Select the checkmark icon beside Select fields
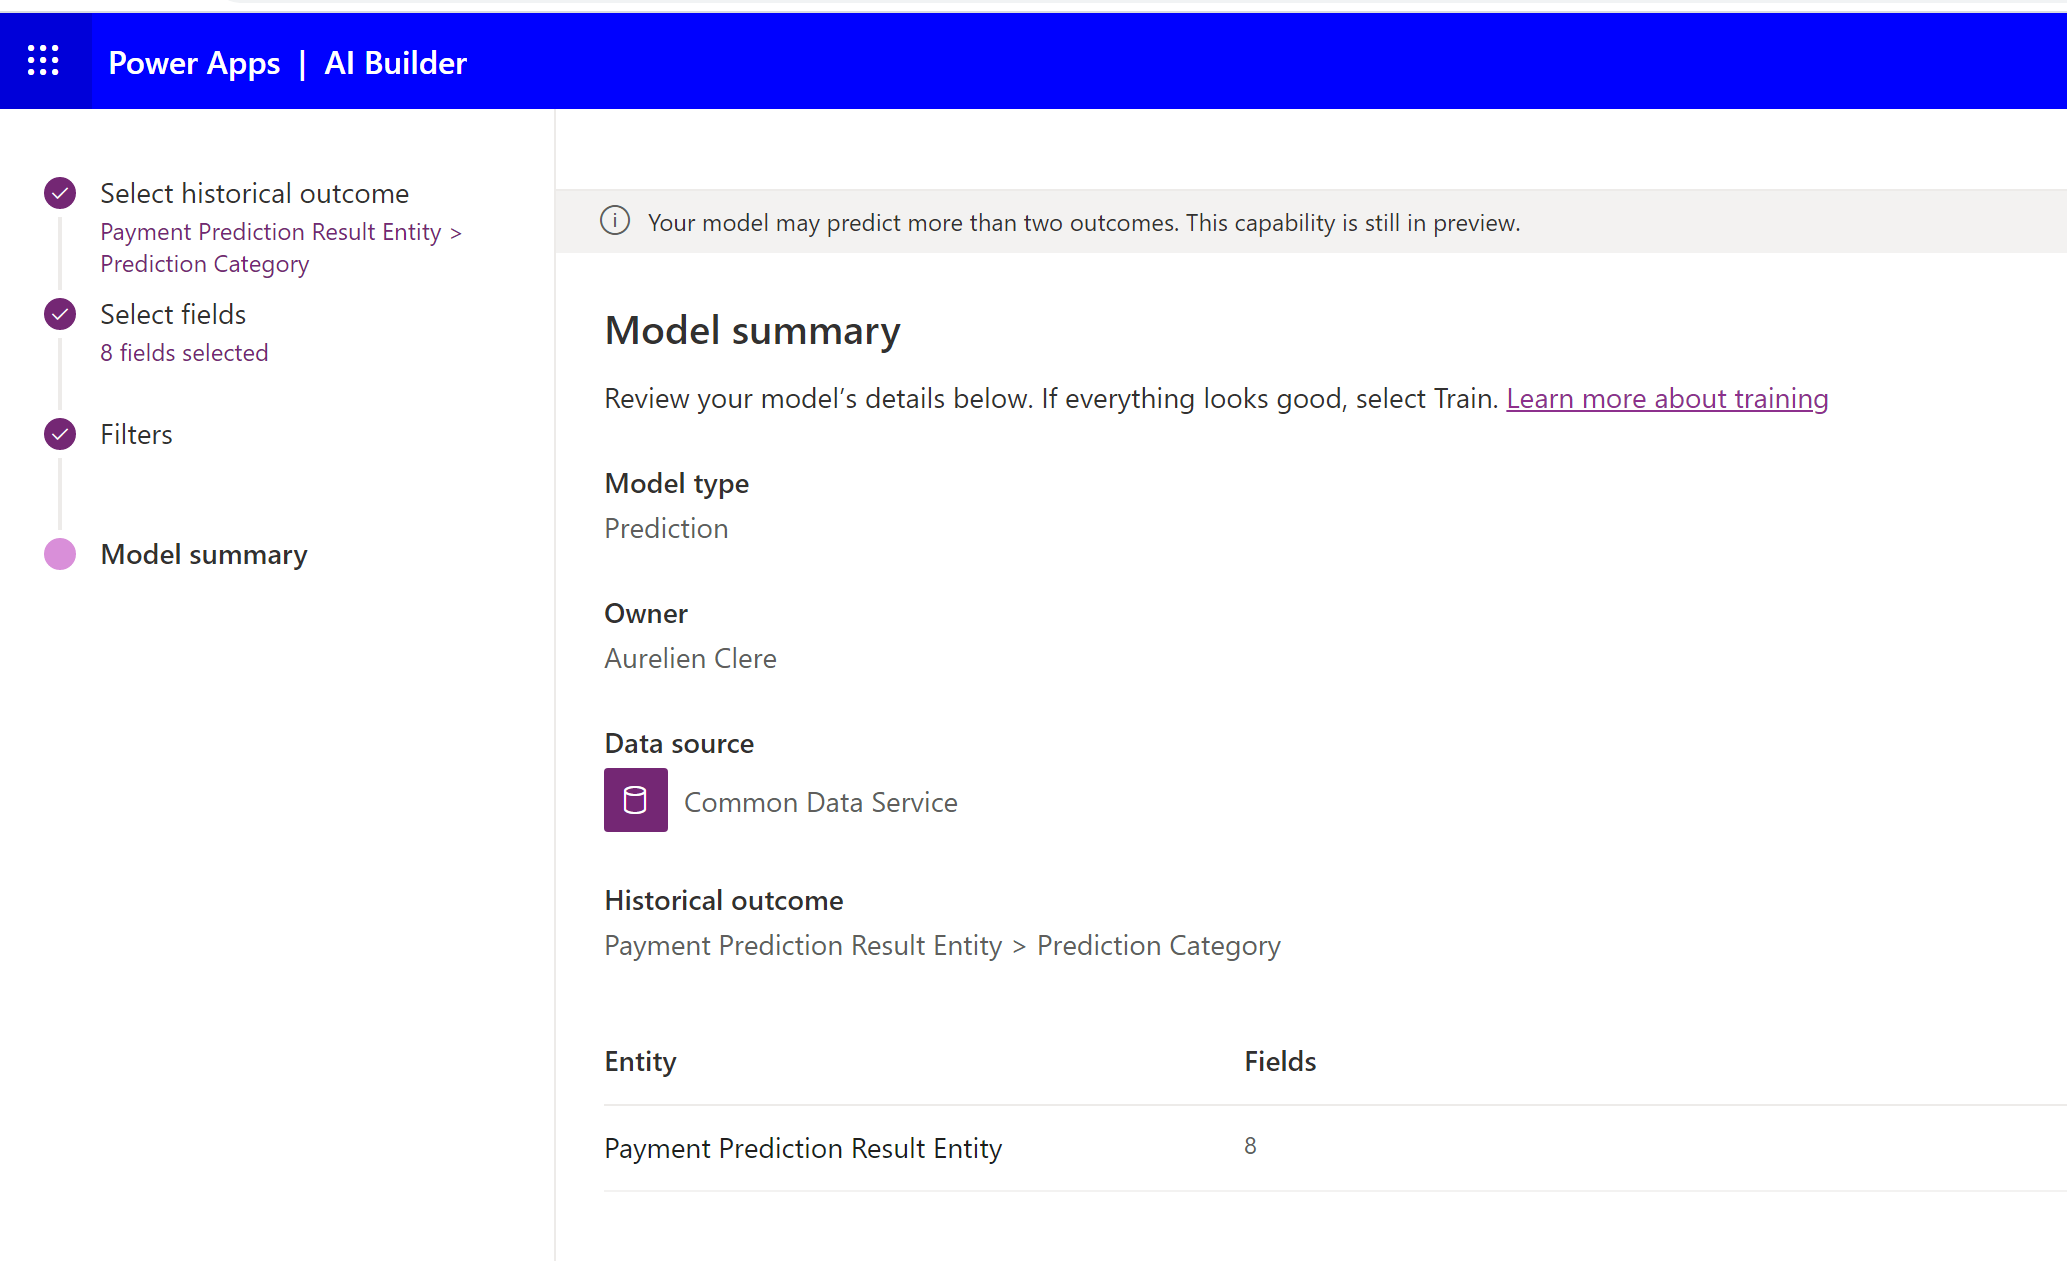The width and height of the screenshot is (2067, 1261). [x=60, y=314]
